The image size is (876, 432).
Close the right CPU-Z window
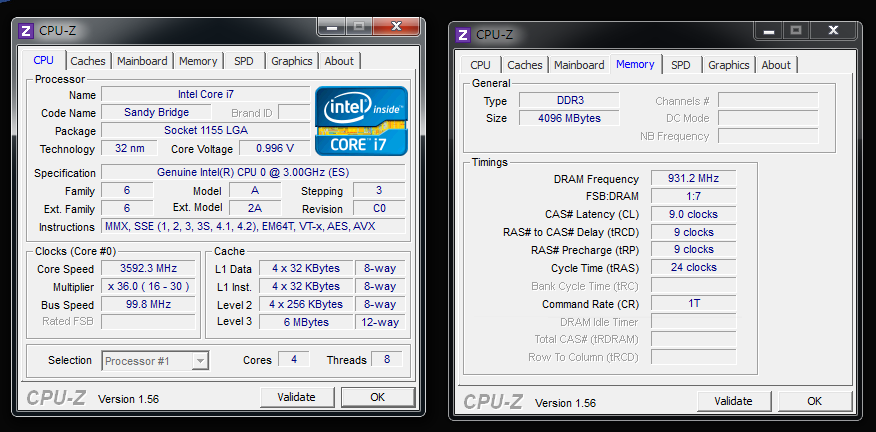[833, 30]
